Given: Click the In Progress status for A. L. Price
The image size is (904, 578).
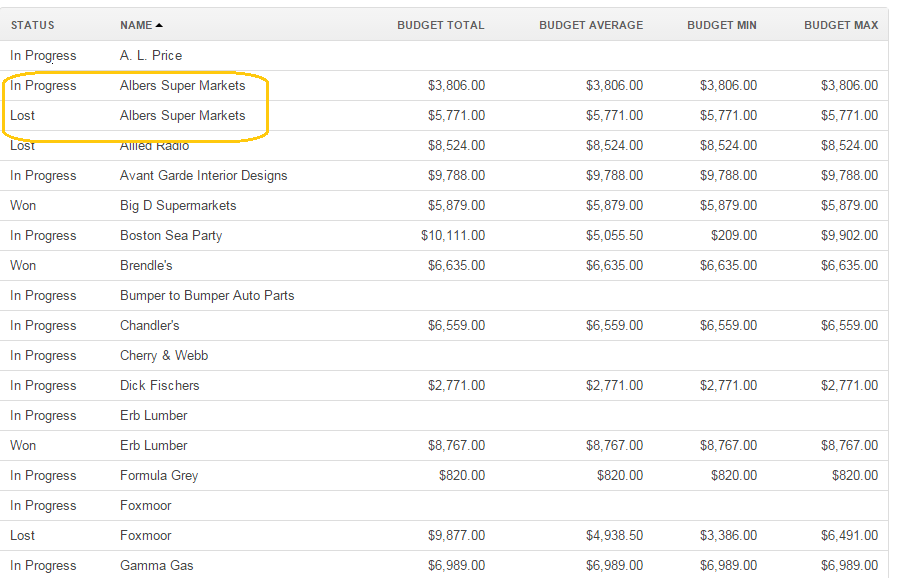Looking at the screenshot, I should coord(43,55).
